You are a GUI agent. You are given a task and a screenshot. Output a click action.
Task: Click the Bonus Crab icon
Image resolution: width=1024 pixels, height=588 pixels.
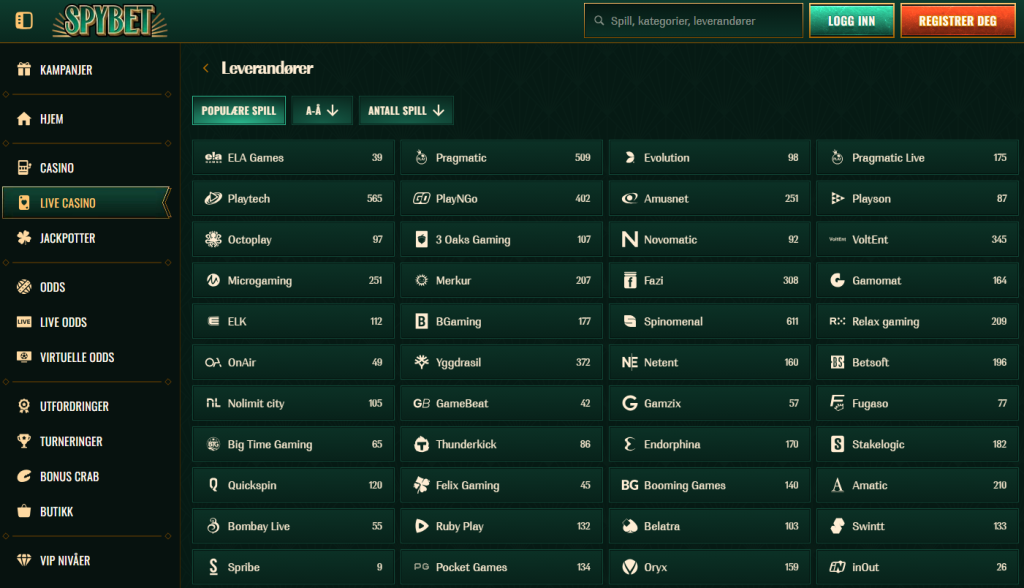[24, 476]
